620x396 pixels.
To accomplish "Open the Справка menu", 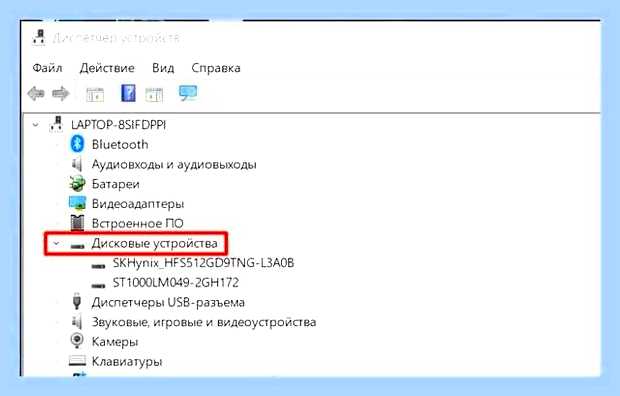I will tap(216, 68).
